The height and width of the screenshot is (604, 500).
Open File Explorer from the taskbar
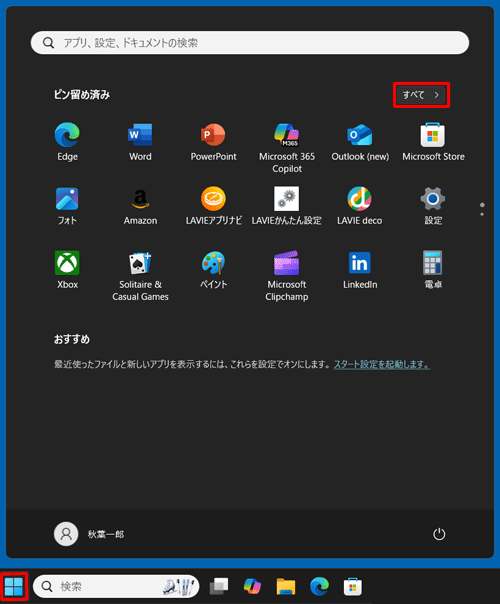pos(286,587)
